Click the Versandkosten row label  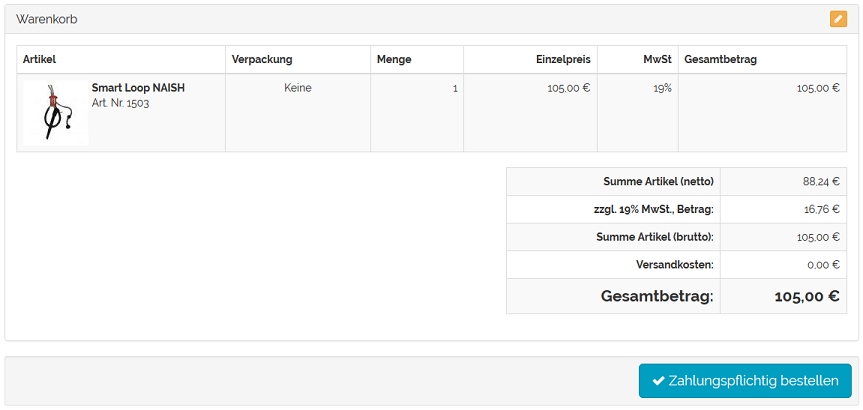673,265
